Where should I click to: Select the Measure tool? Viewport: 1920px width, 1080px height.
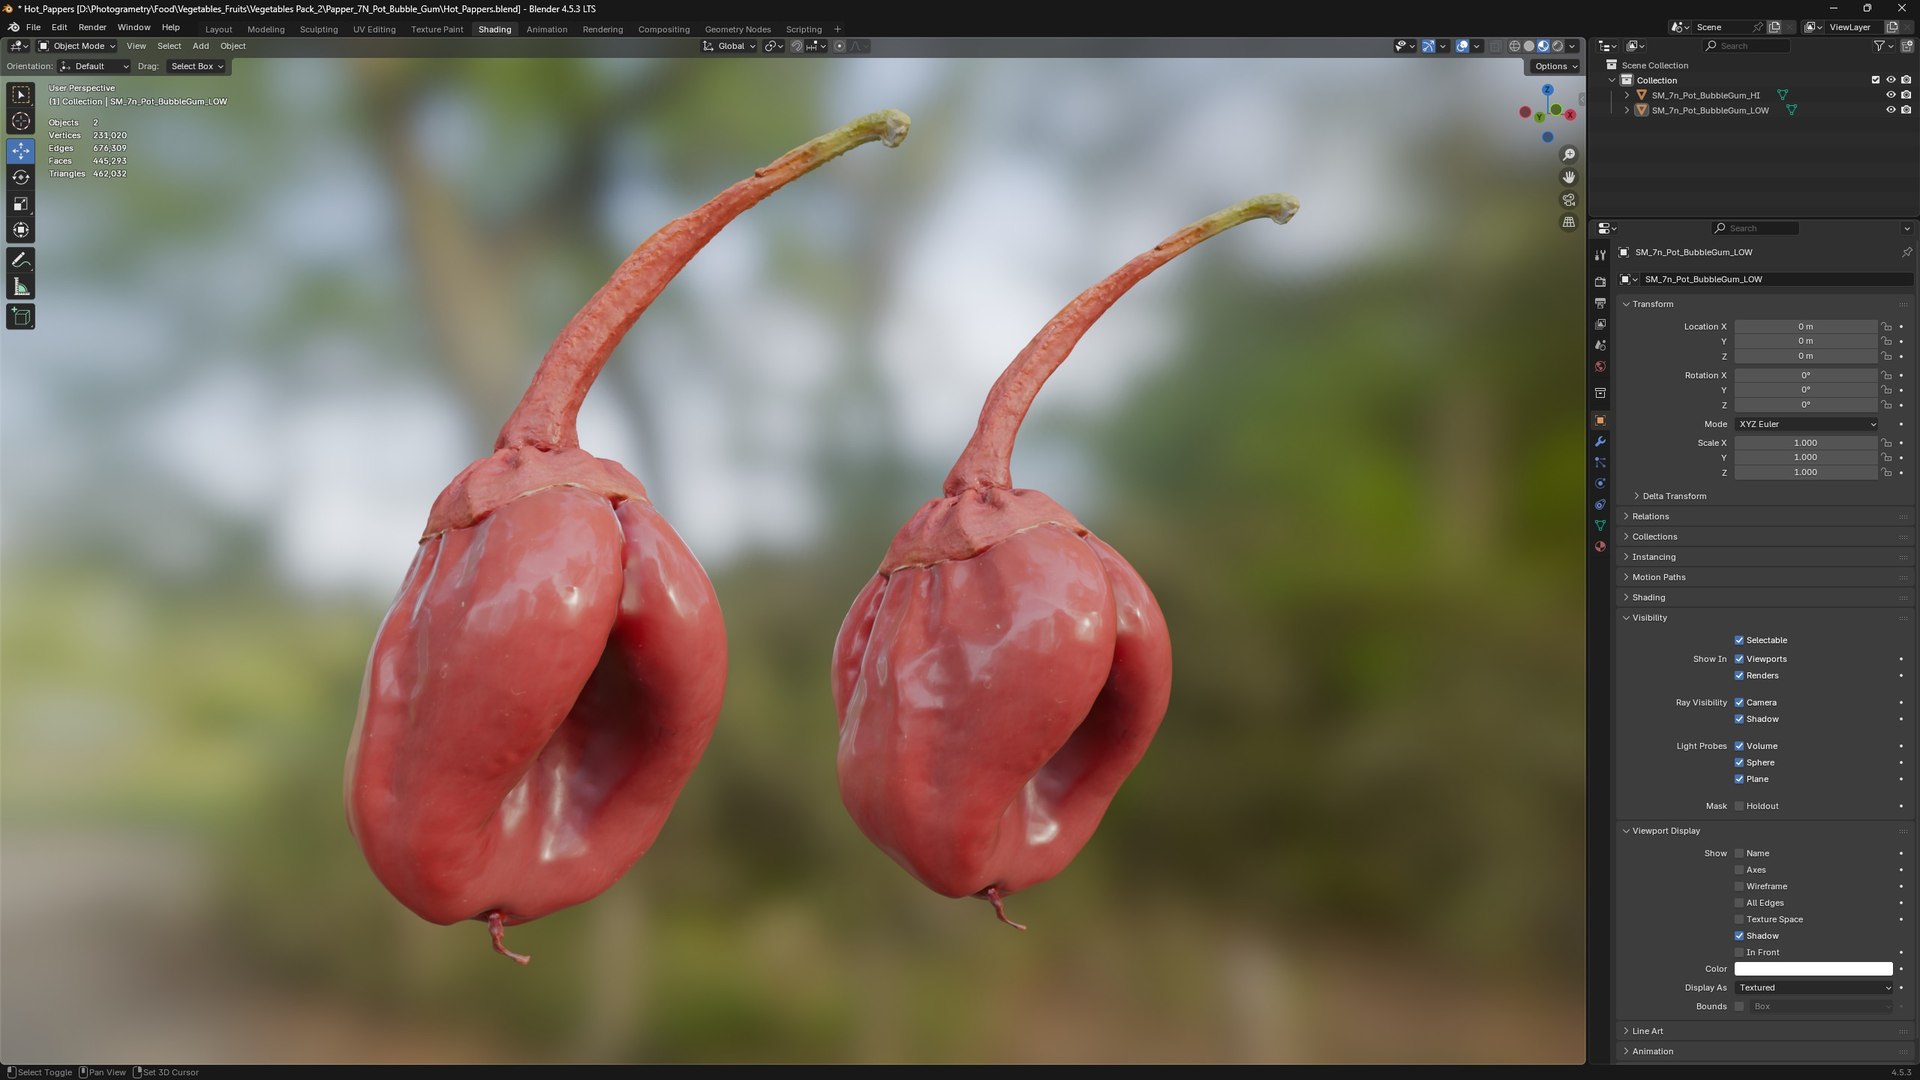click(21, 288)
